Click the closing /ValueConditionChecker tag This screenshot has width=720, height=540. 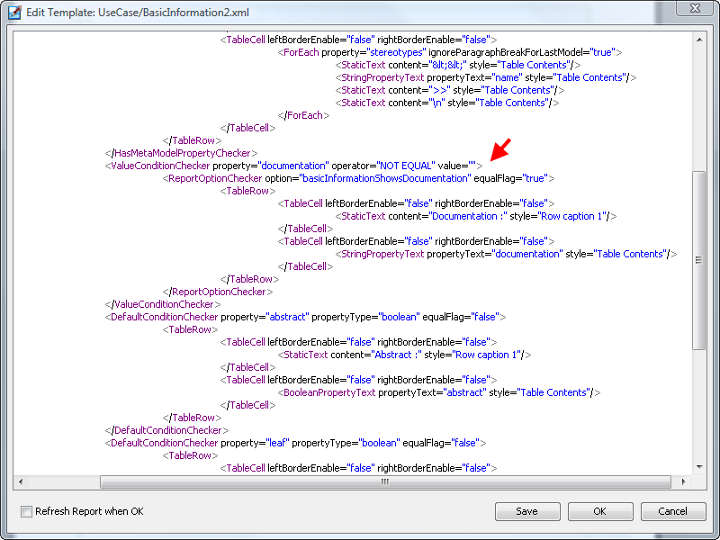tap(163, 304)
